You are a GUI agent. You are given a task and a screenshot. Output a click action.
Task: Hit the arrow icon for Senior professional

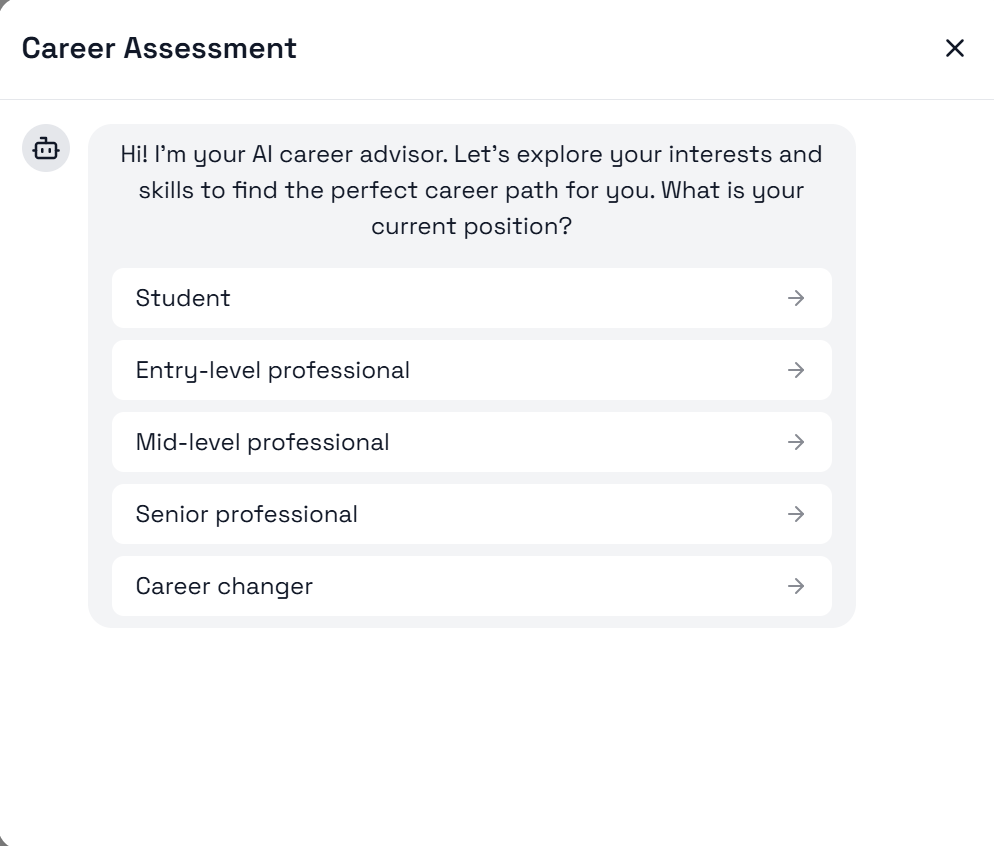[795, 514]
